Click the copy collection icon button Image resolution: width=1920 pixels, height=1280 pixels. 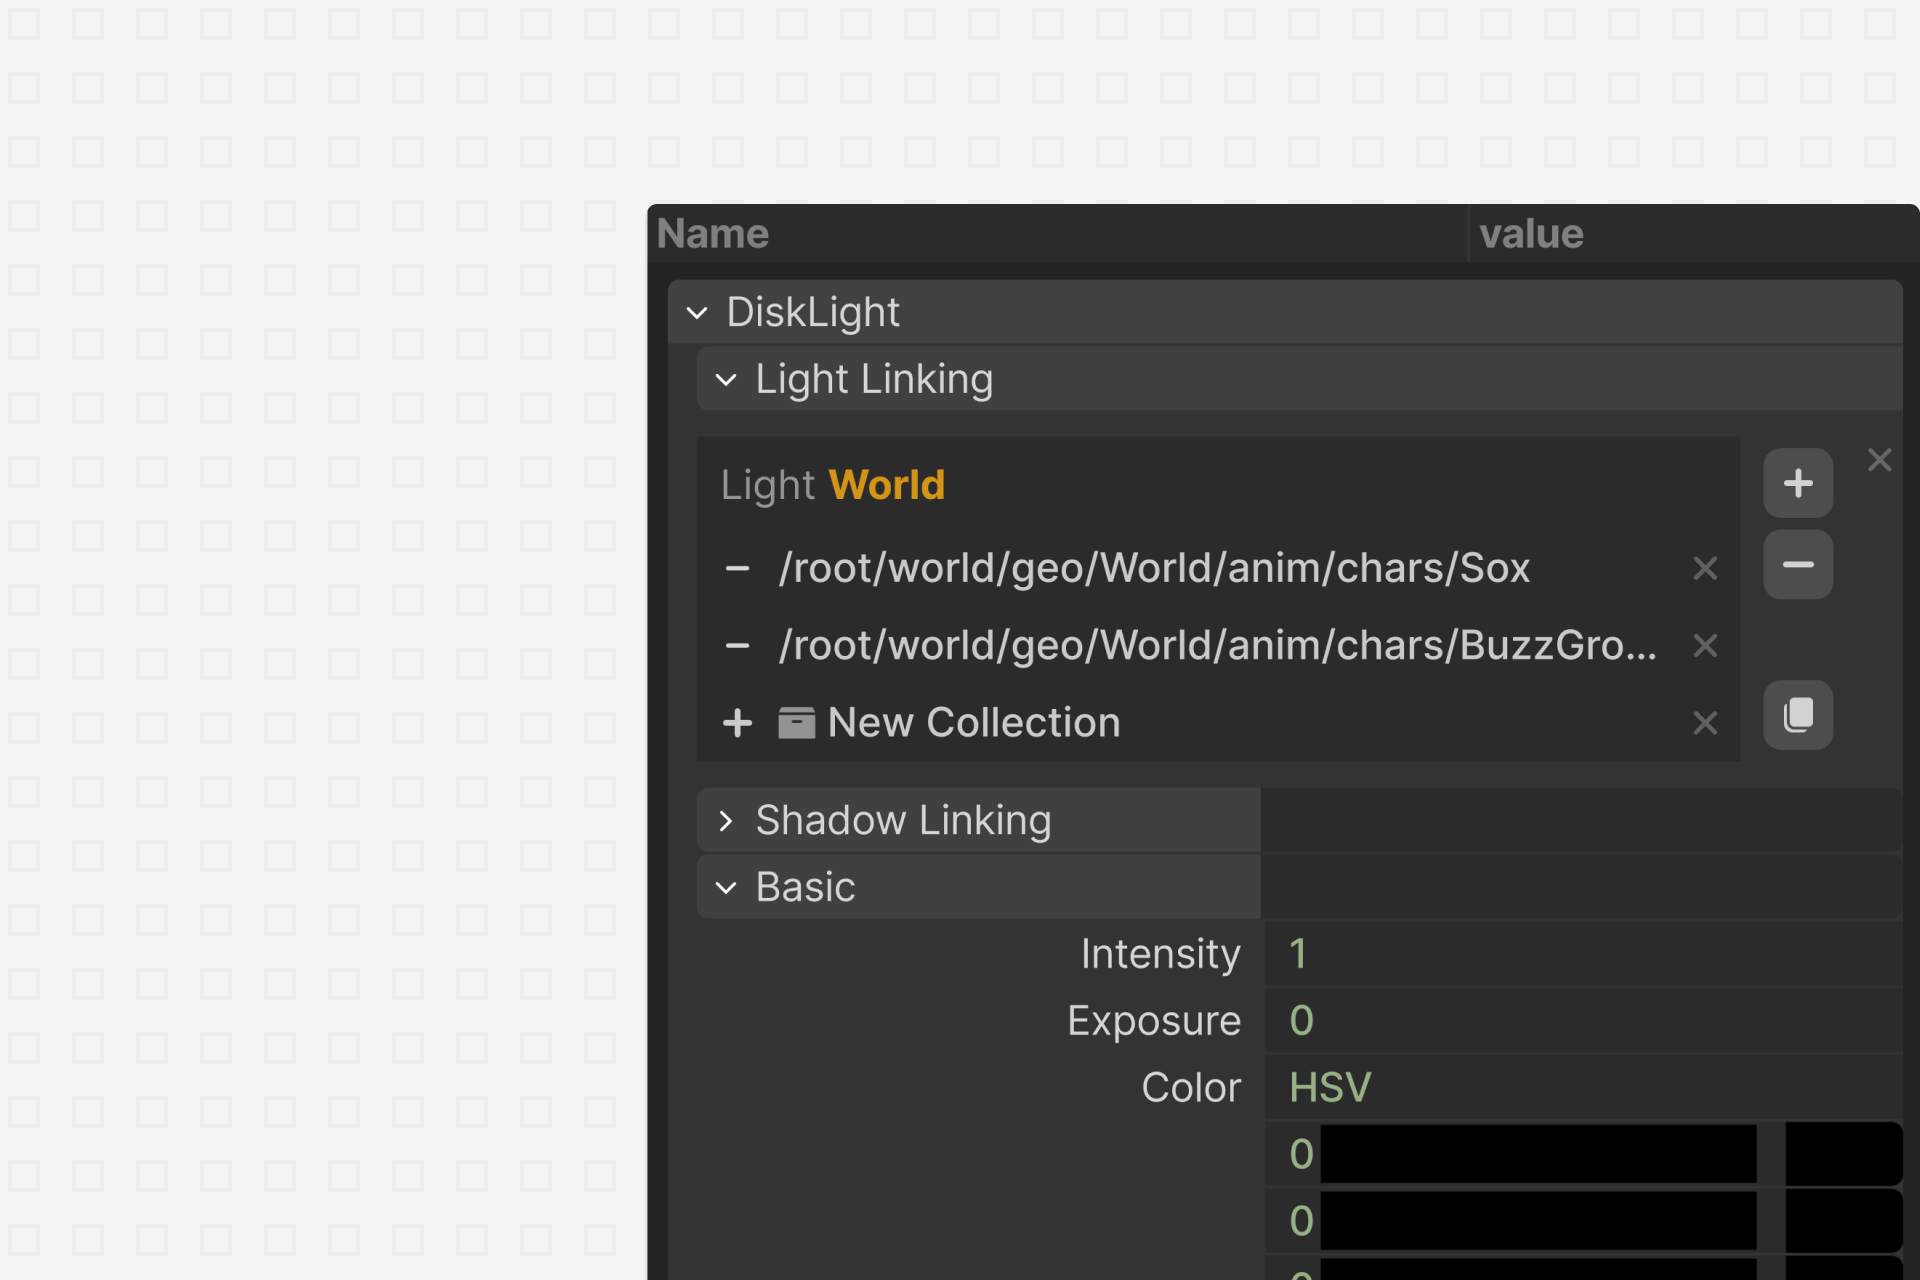pyautogui.click(x=1797, y=715)
